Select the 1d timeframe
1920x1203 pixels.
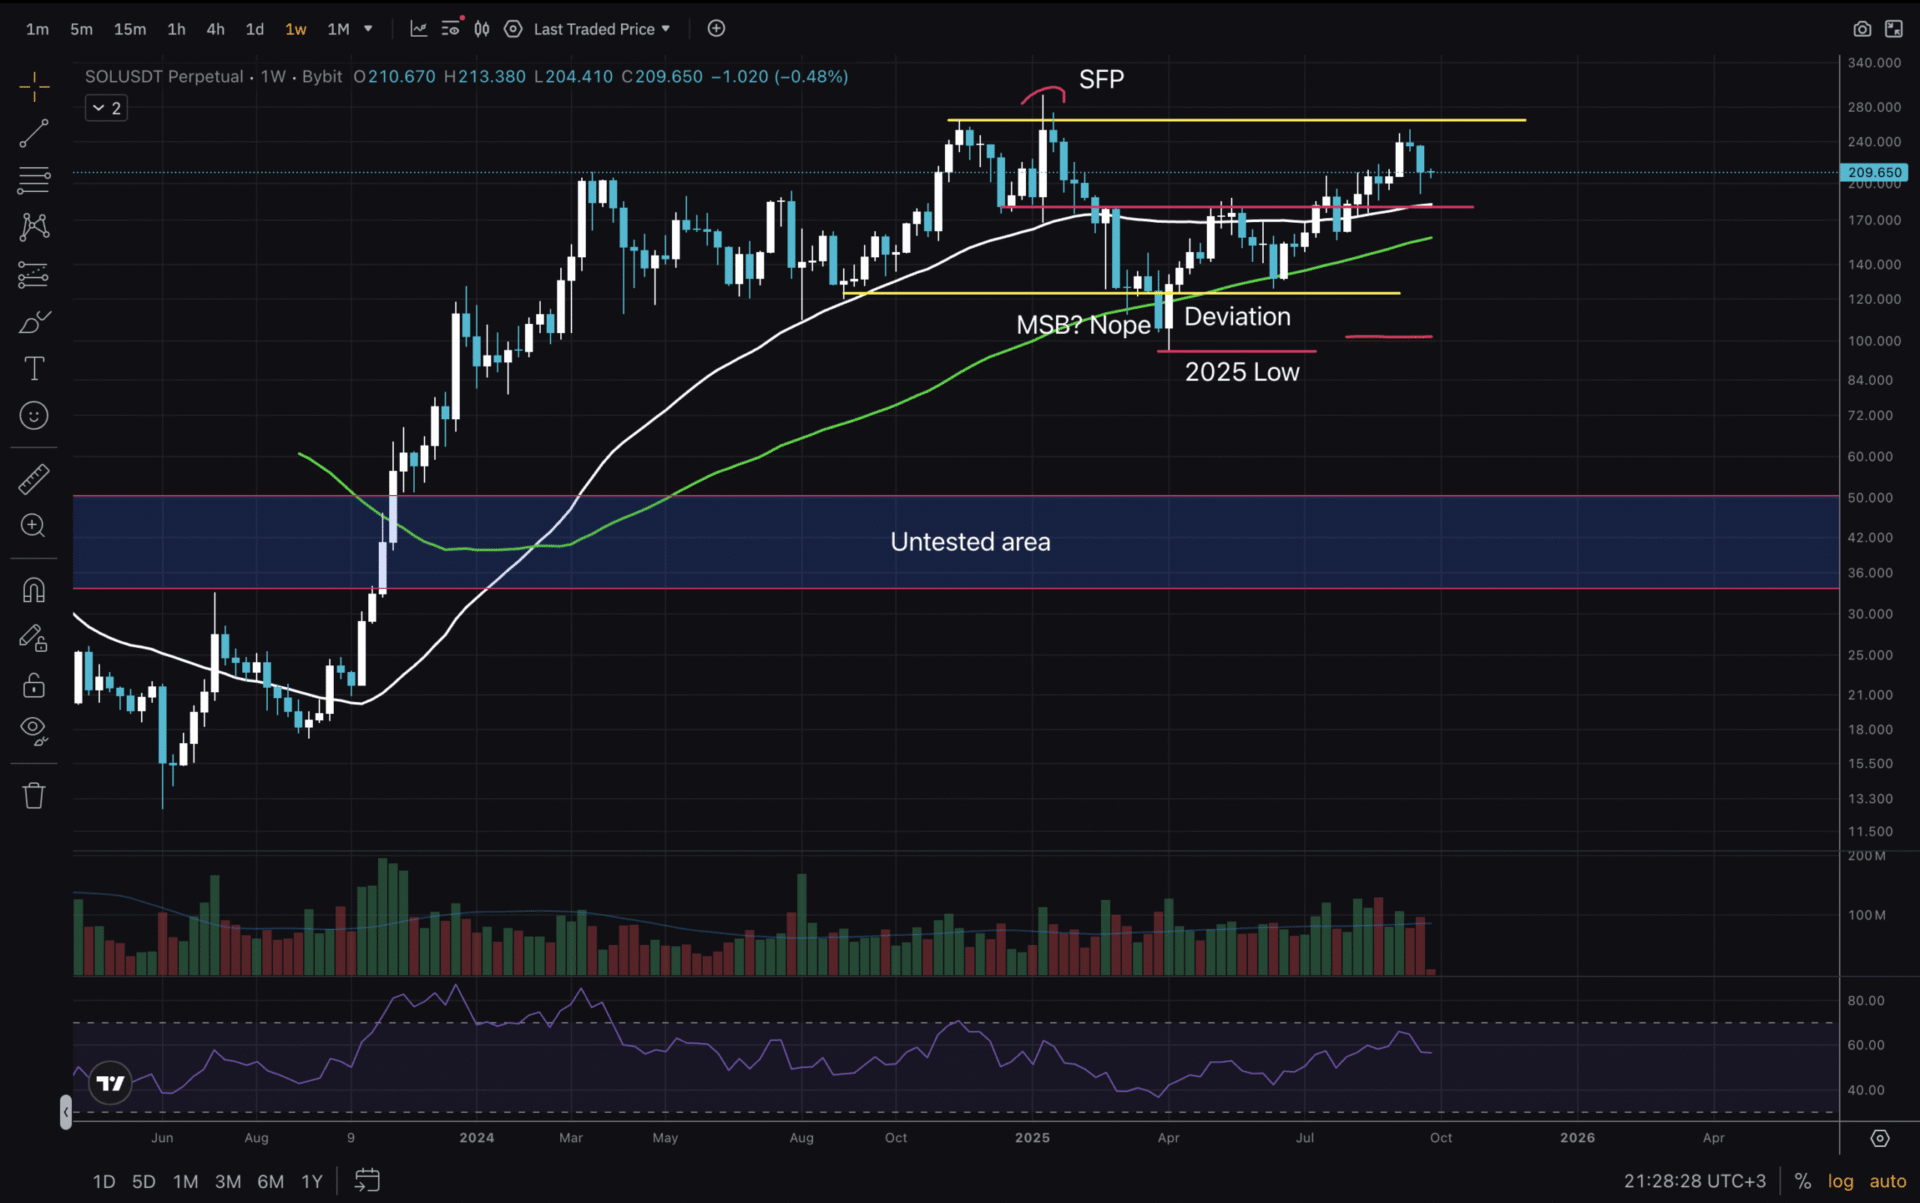[x=255, y=29]
